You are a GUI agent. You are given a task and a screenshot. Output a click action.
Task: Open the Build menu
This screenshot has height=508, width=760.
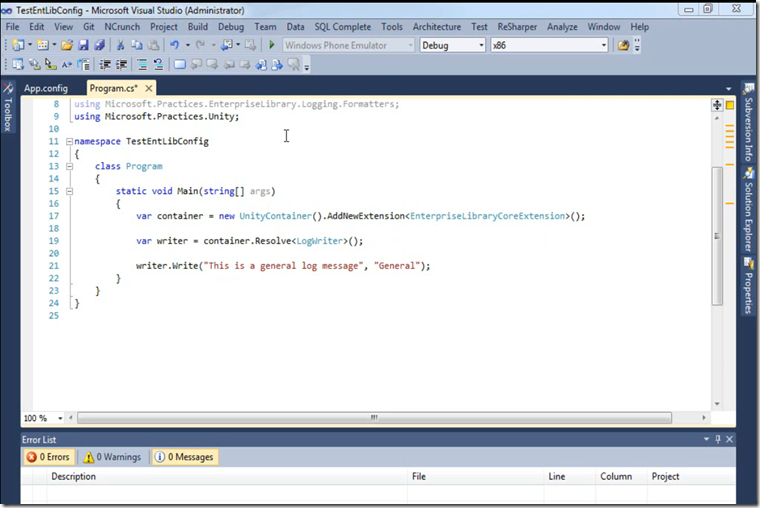(x=198, y=27)
